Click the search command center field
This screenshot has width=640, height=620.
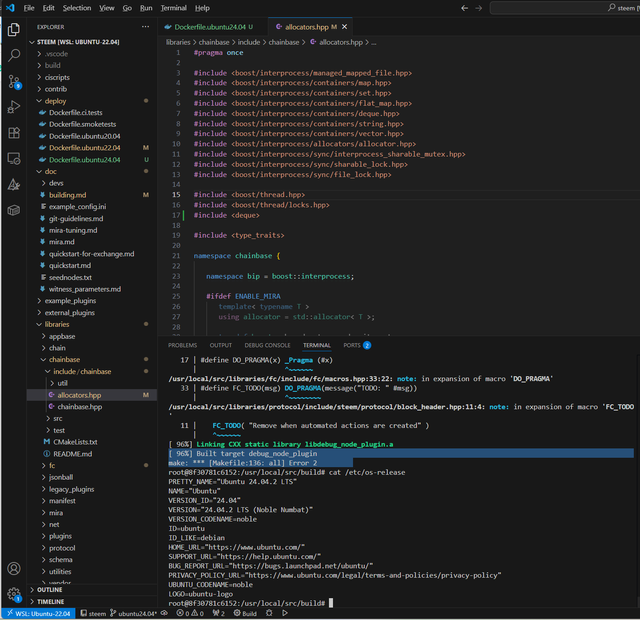[565, 8]
